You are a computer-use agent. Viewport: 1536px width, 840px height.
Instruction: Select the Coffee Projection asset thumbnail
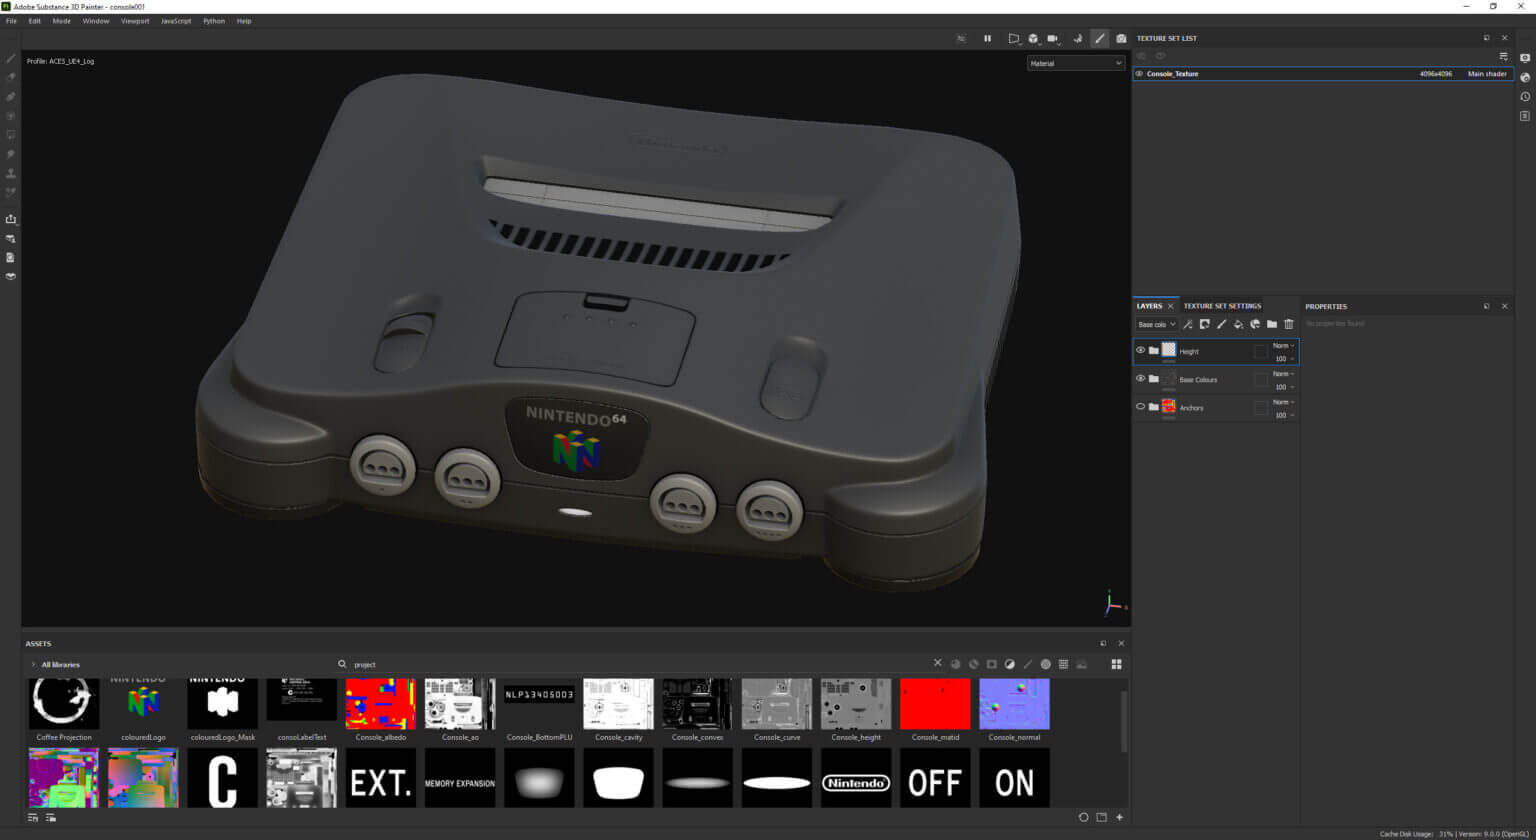pyautogui.click(x=64, y=704)
